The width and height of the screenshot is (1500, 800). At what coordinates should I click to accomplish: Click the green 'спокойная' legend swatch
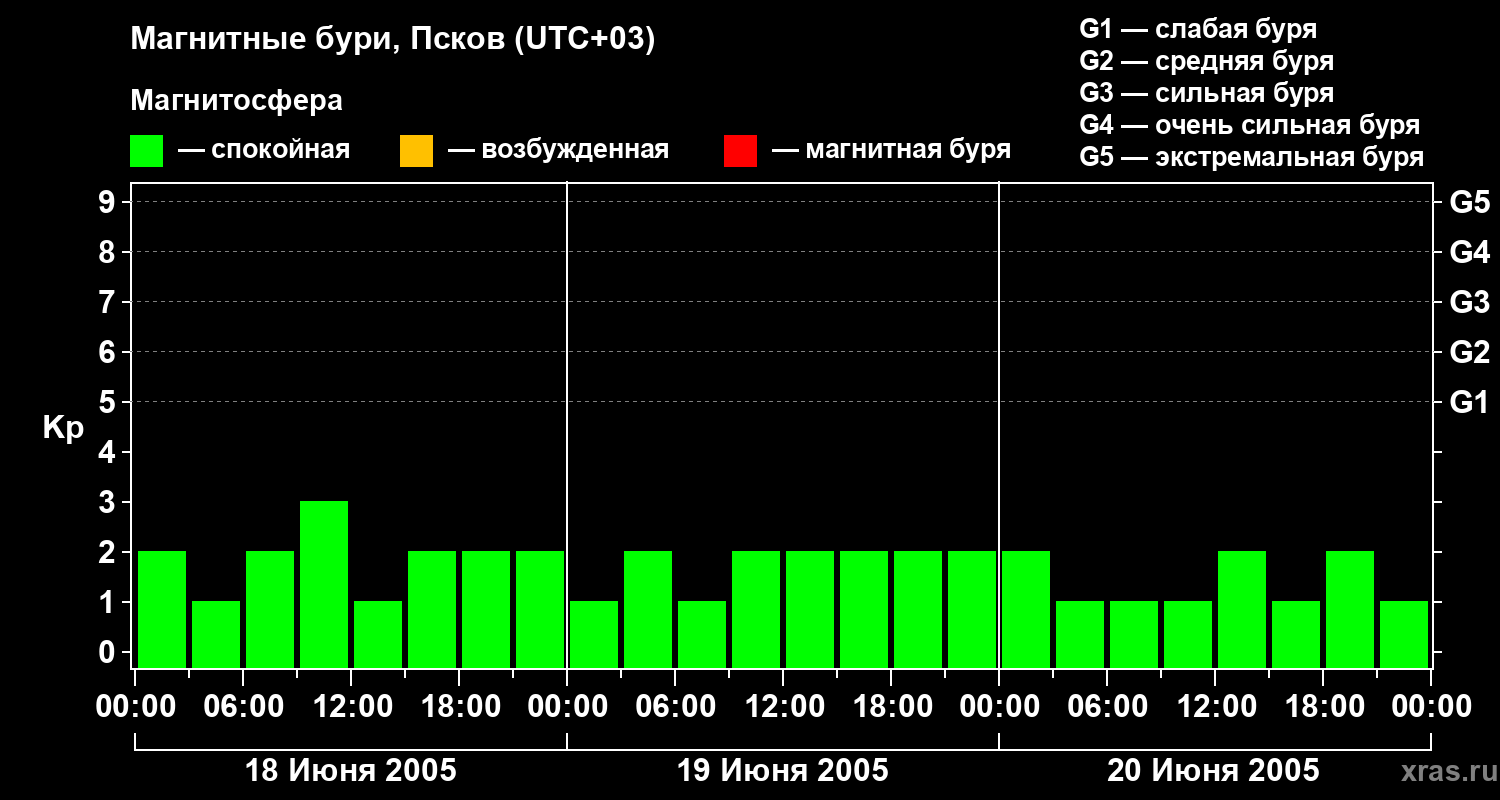146,151
